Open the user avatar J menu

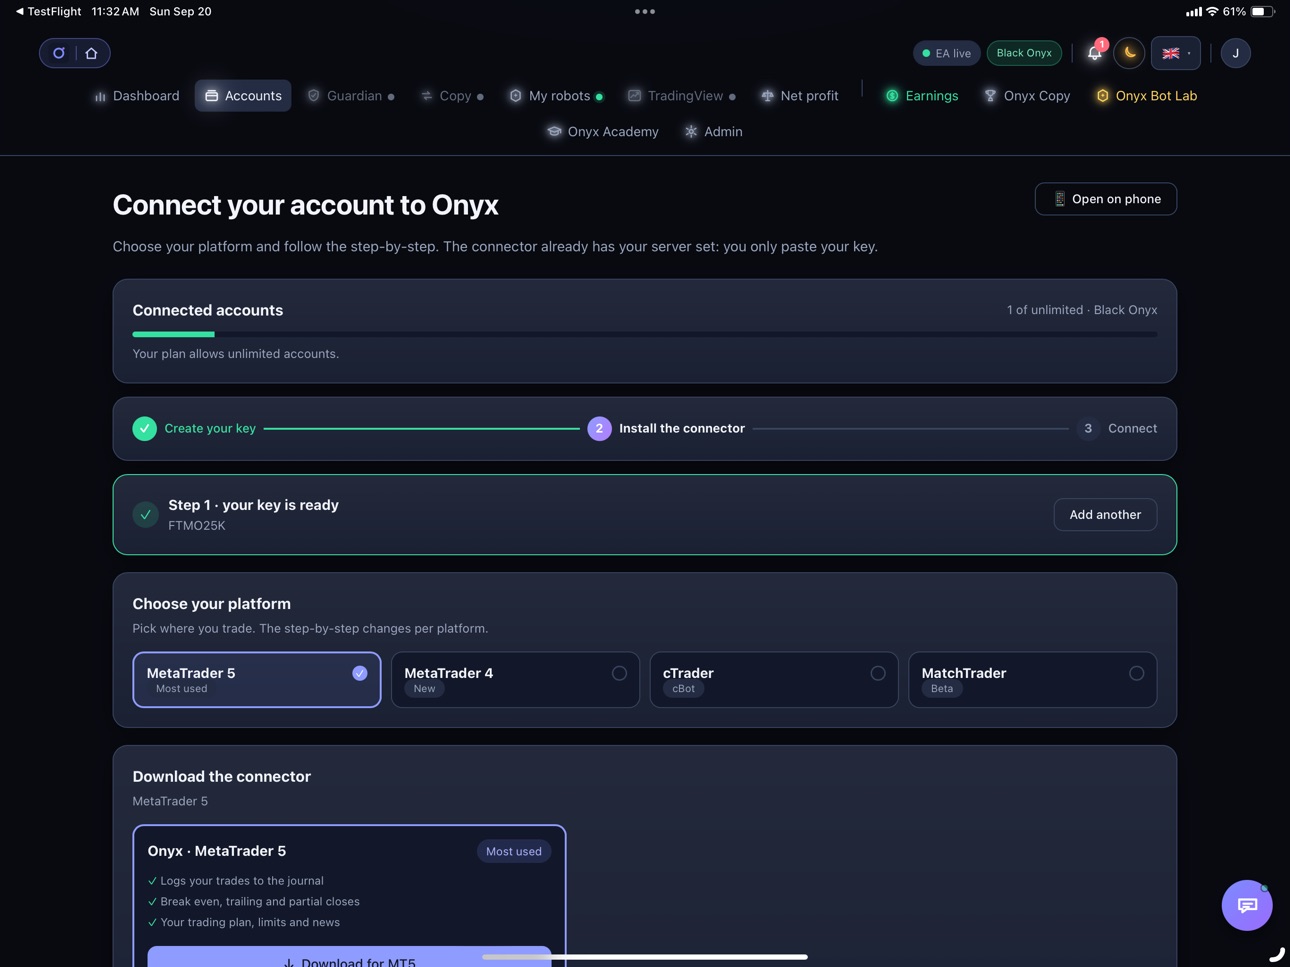click(x=1235, y=53)
